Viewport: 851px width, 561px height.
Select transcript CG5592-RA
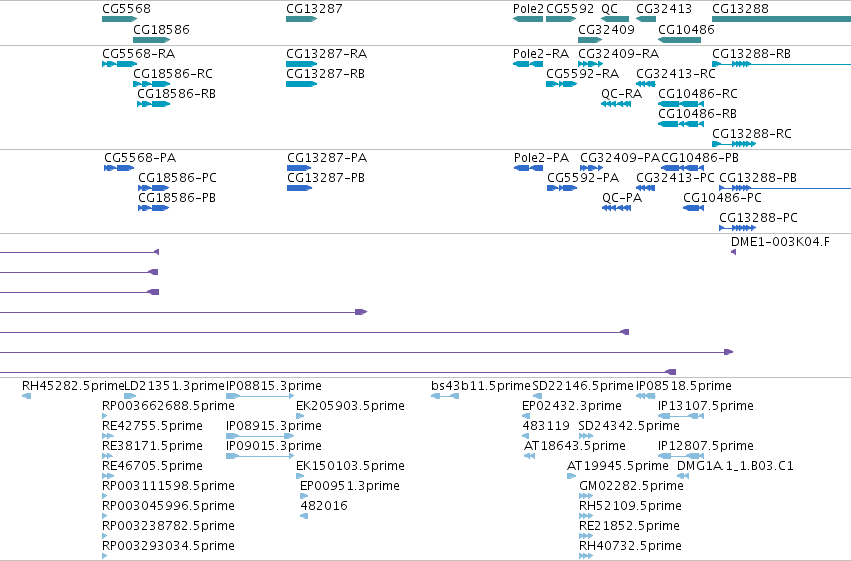582,74
